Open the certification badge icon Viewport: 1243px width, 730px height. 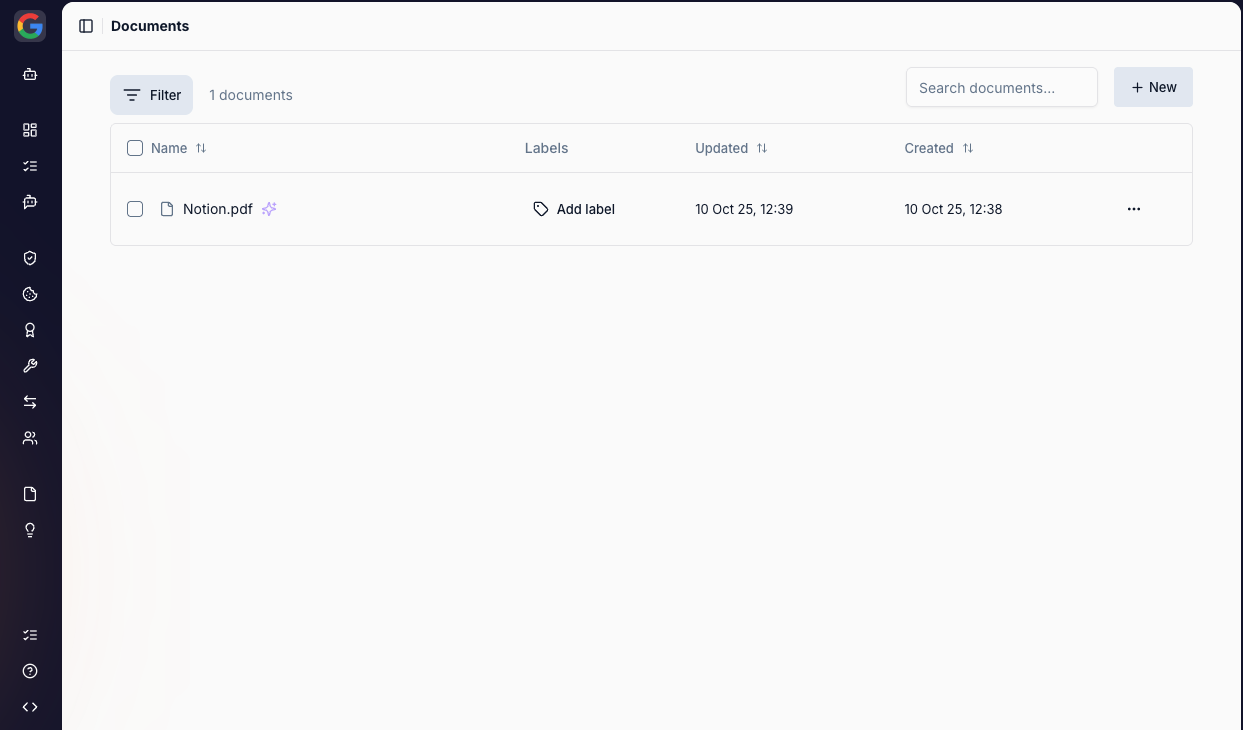pyautogui.click(x=30, y=330)
